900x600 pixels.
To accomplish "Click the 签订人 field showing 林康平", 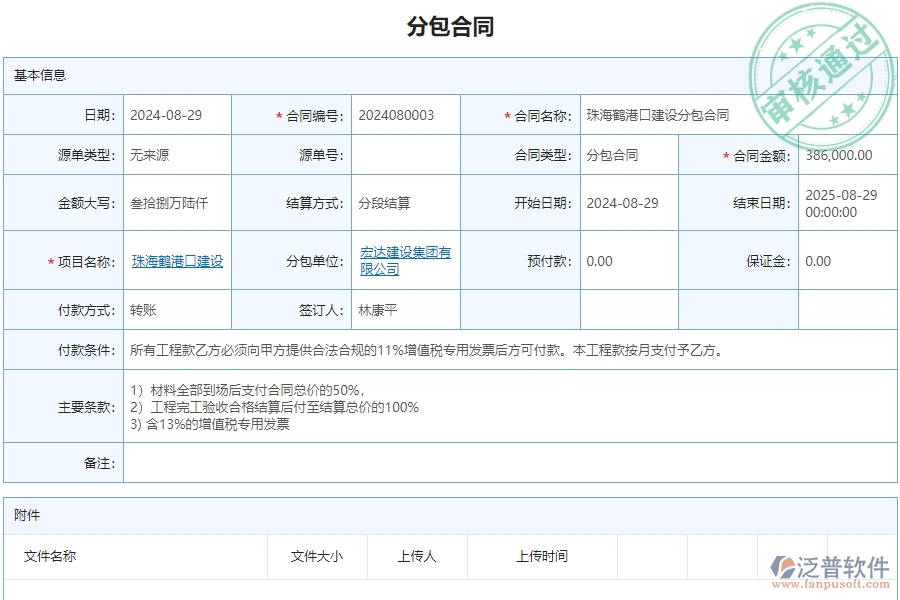I will tap(405, 310).
